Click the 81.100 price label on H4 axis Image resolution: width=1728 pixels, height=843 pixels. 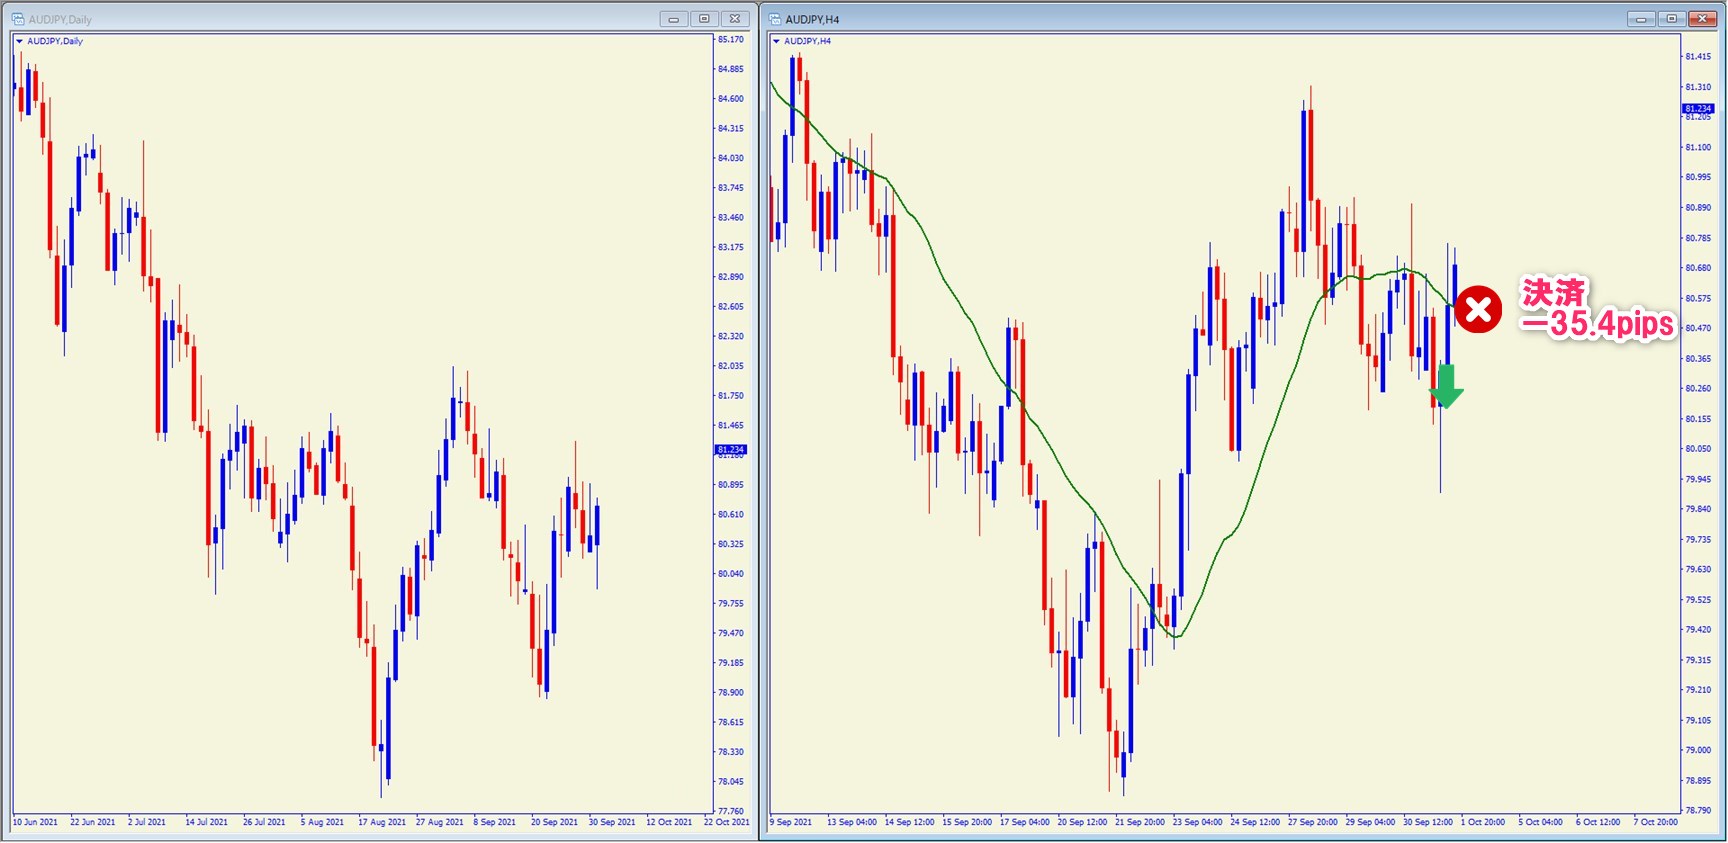[1698, 147]
